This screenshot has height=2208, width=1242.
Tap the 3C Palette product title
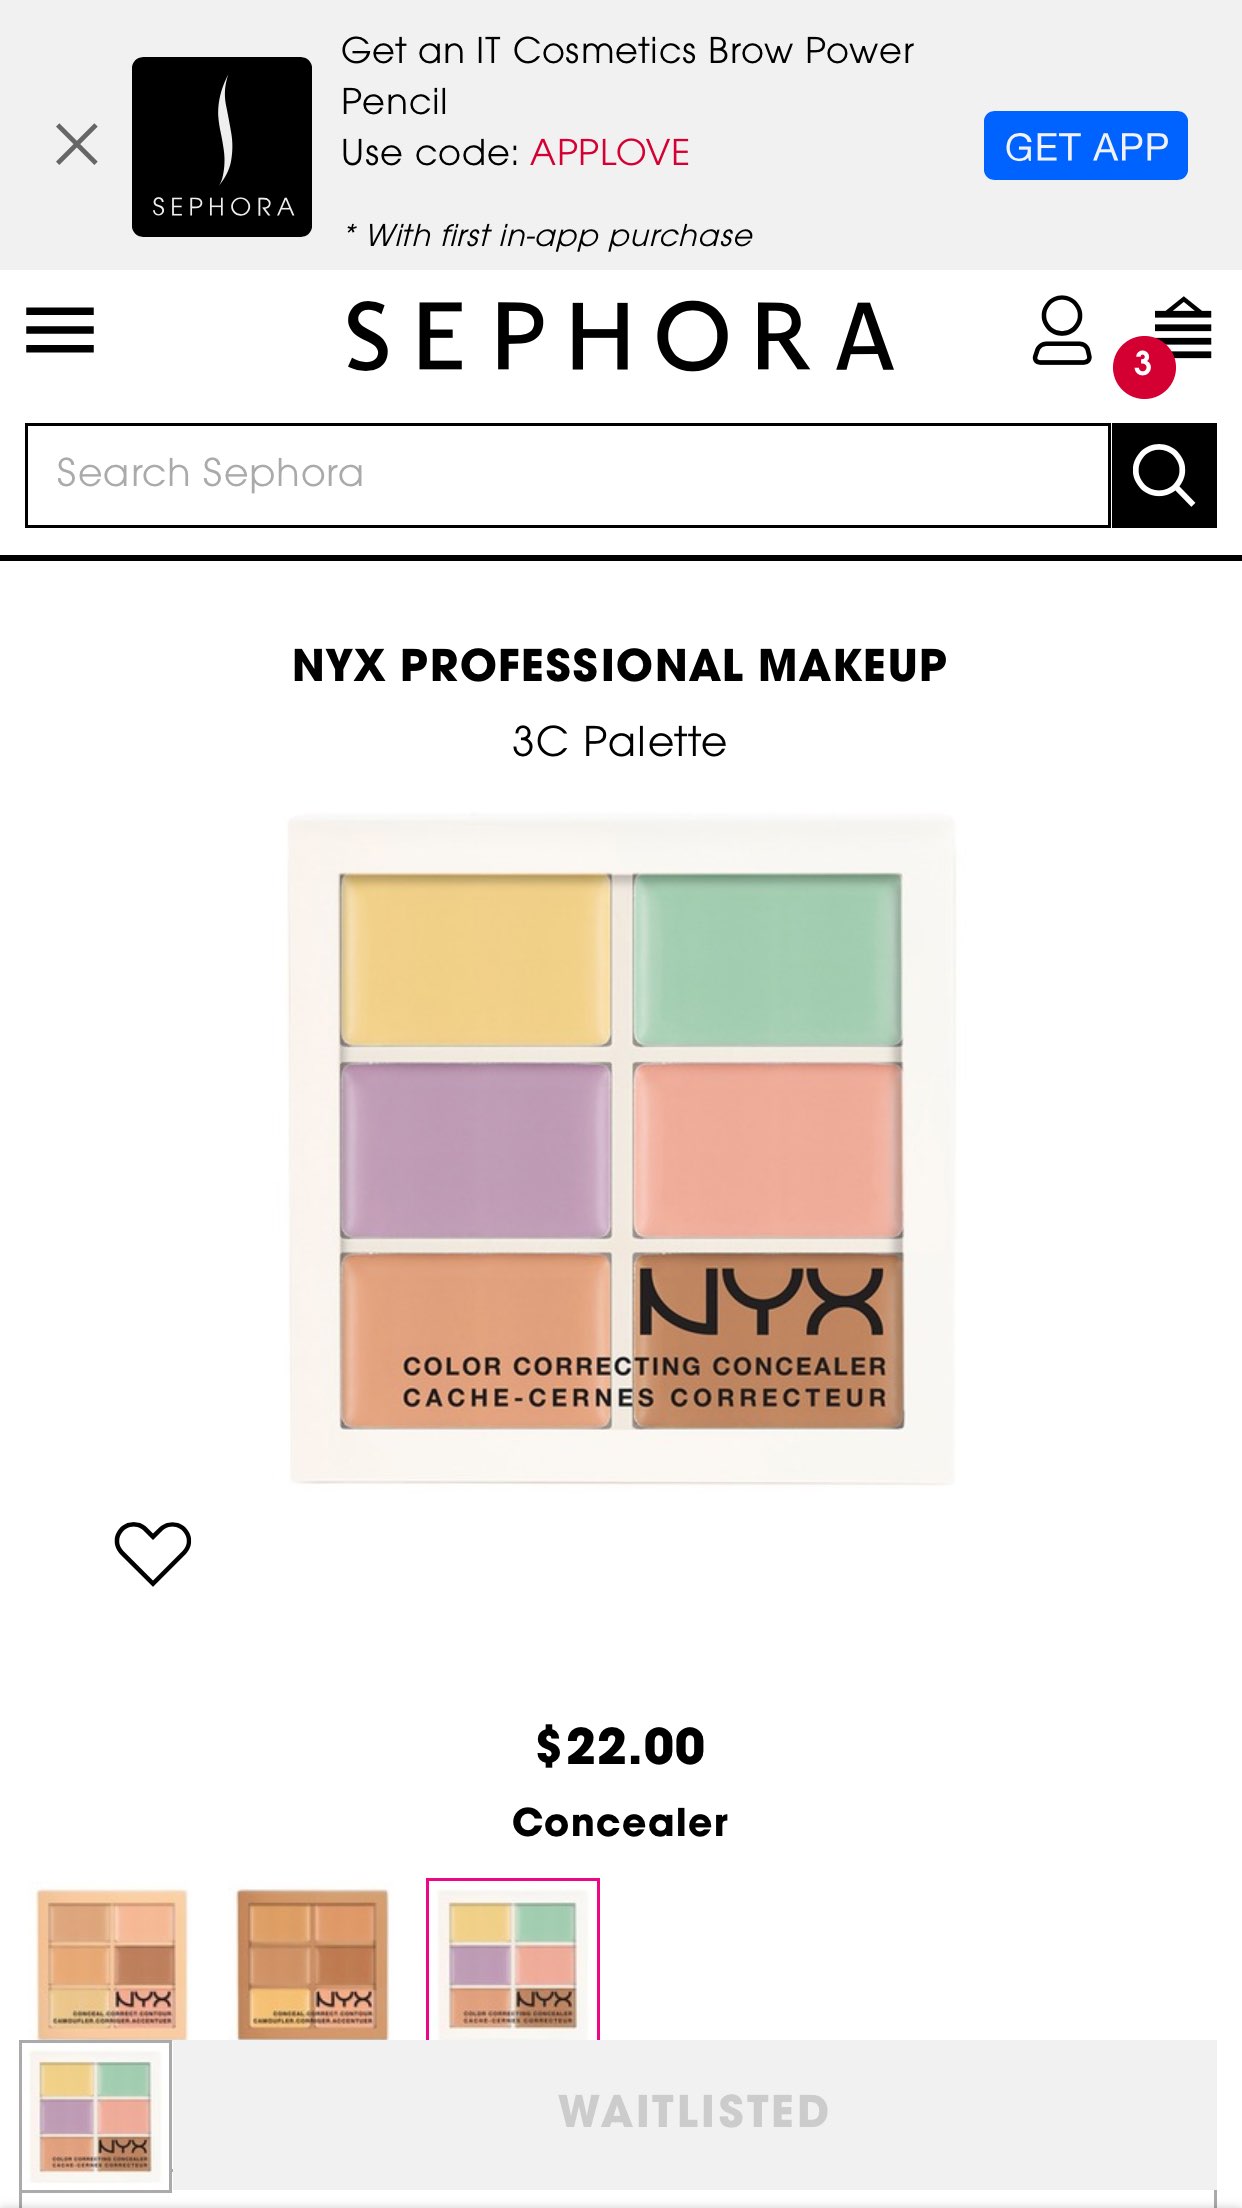coord(620,742)
